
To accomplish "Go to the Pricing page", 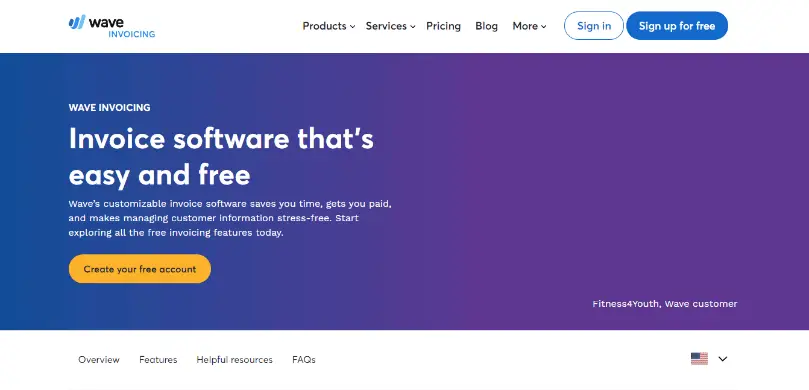I will [443, 26].
